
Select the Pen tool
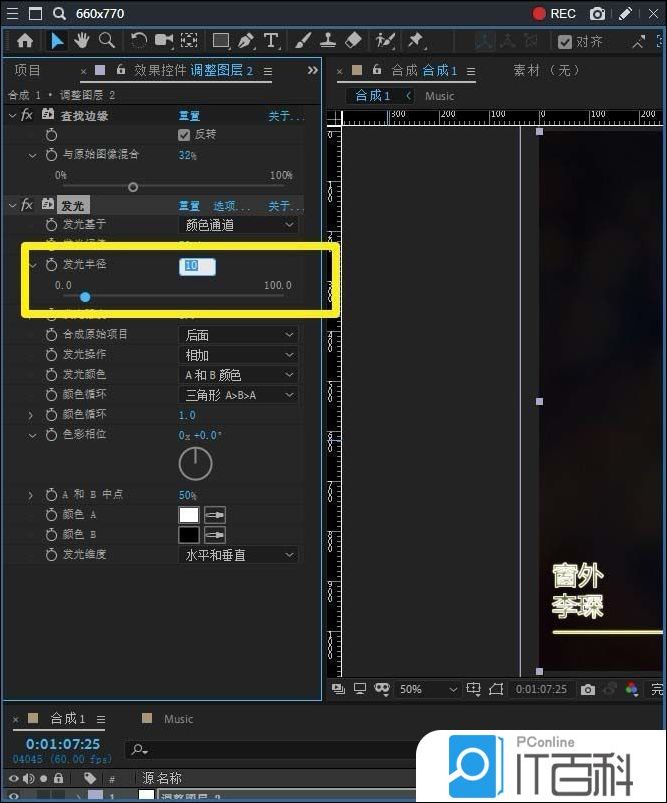coord(246,40)
